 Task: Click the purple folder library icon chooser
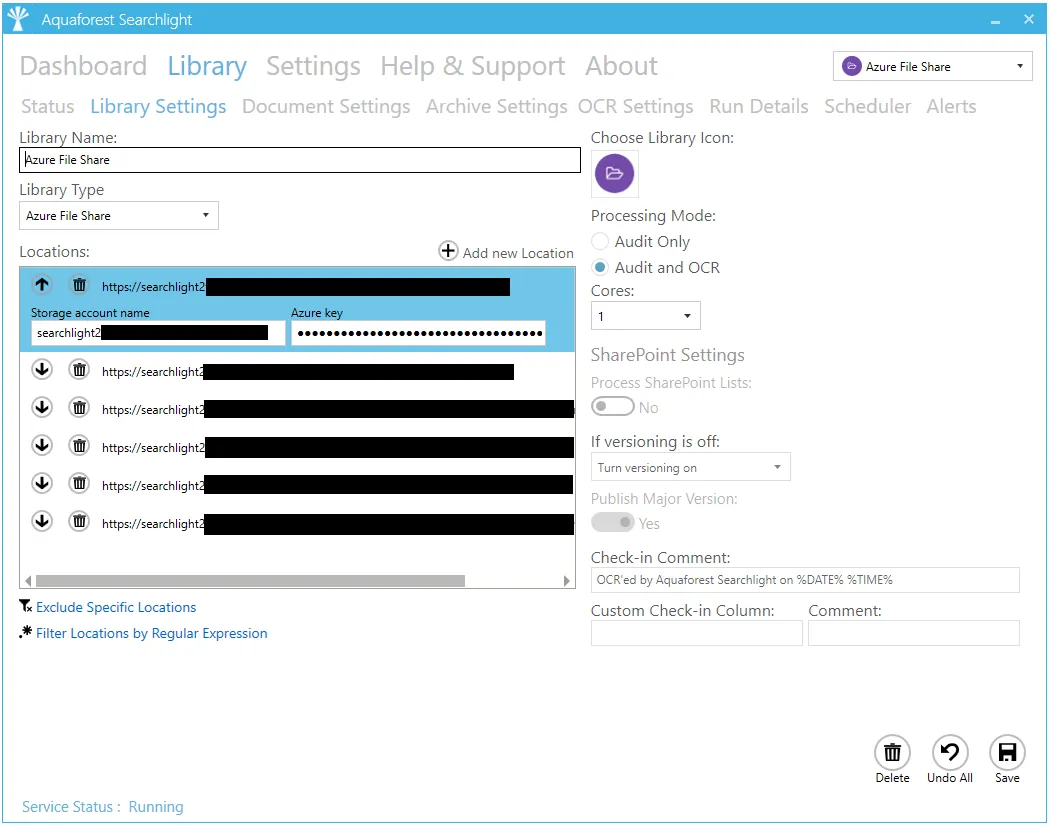point(614,174)
